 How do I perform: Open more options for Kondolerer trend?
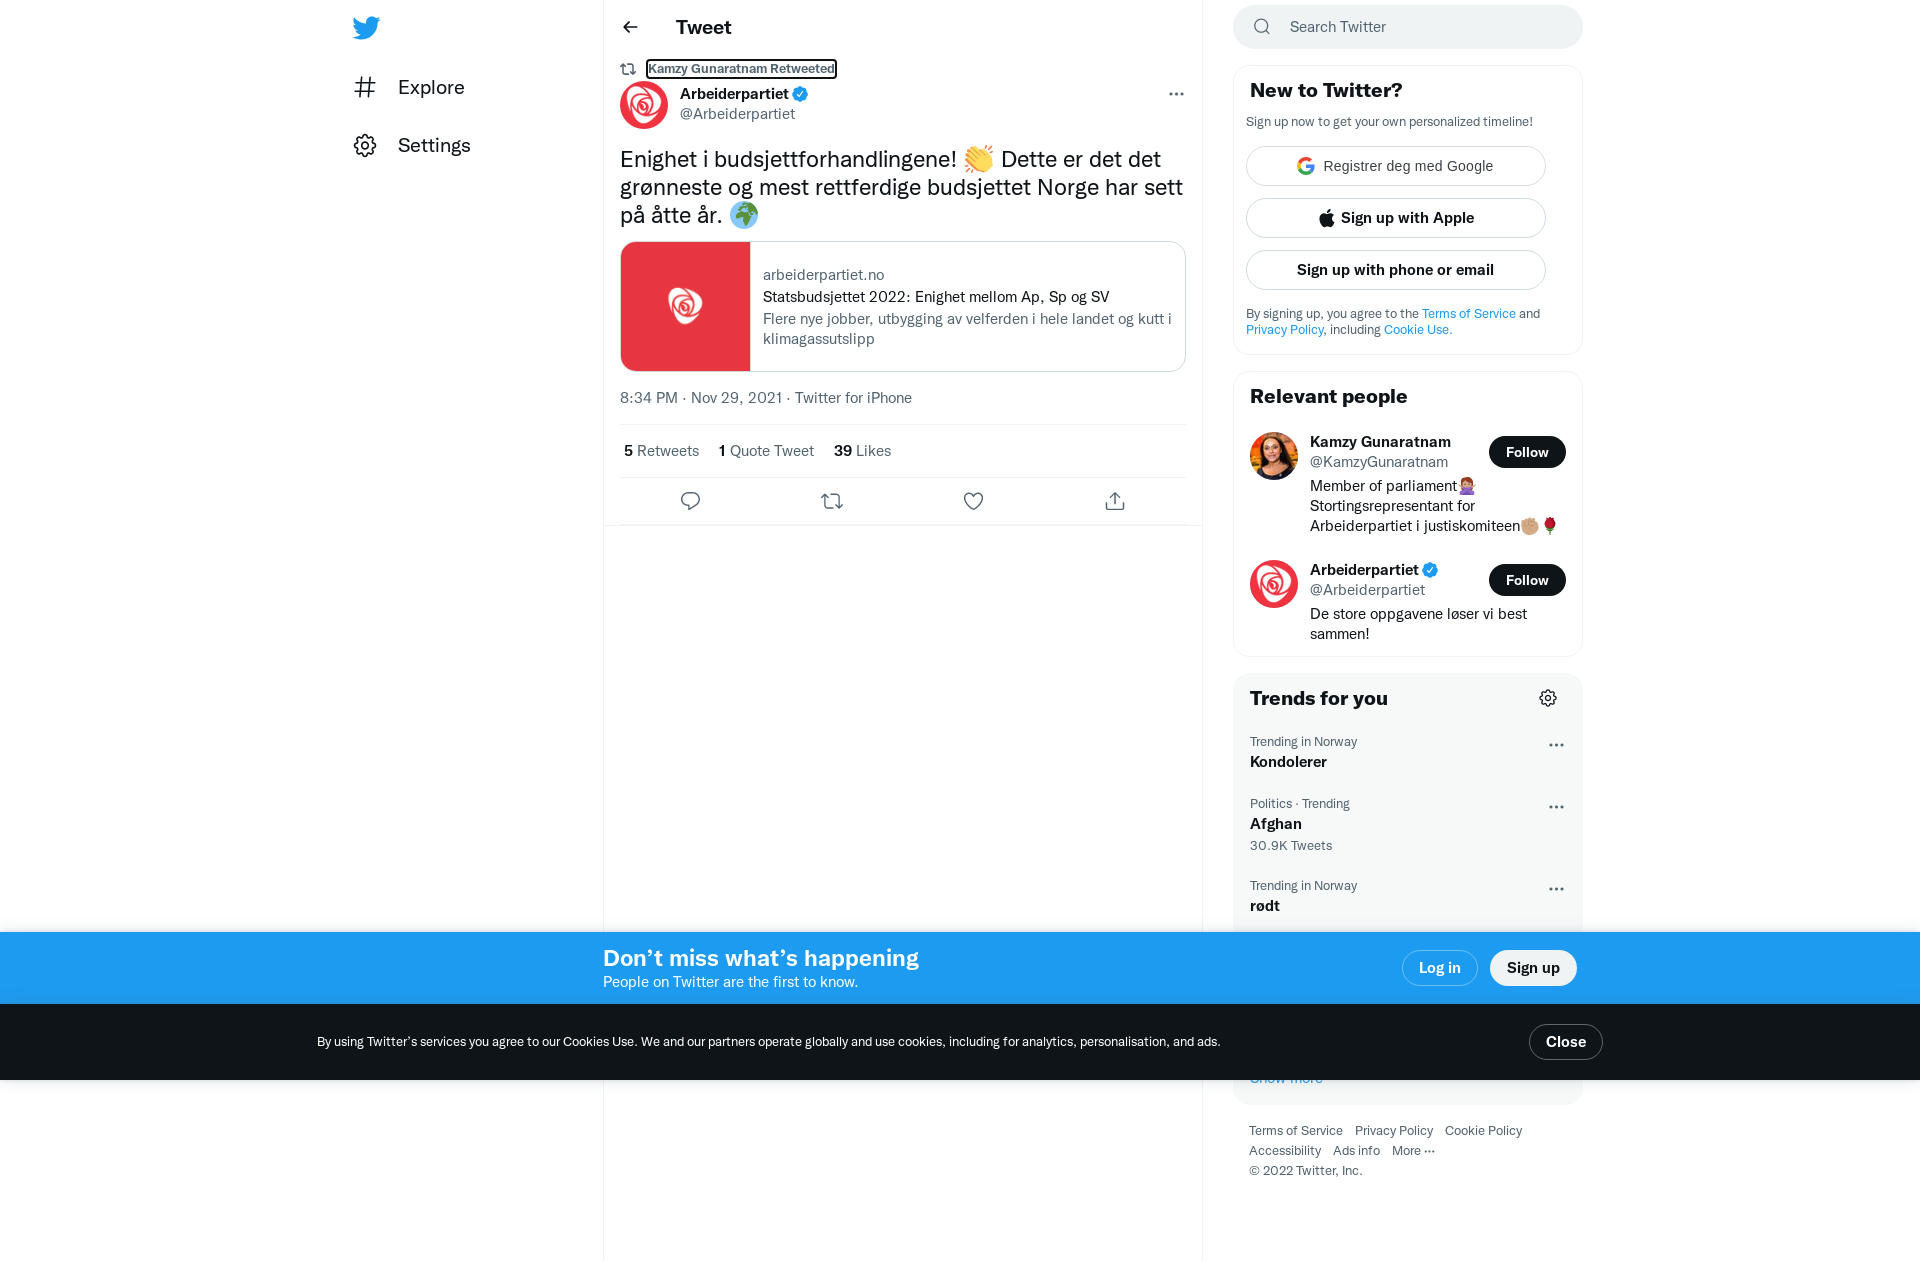click(x=1556, y=745)
